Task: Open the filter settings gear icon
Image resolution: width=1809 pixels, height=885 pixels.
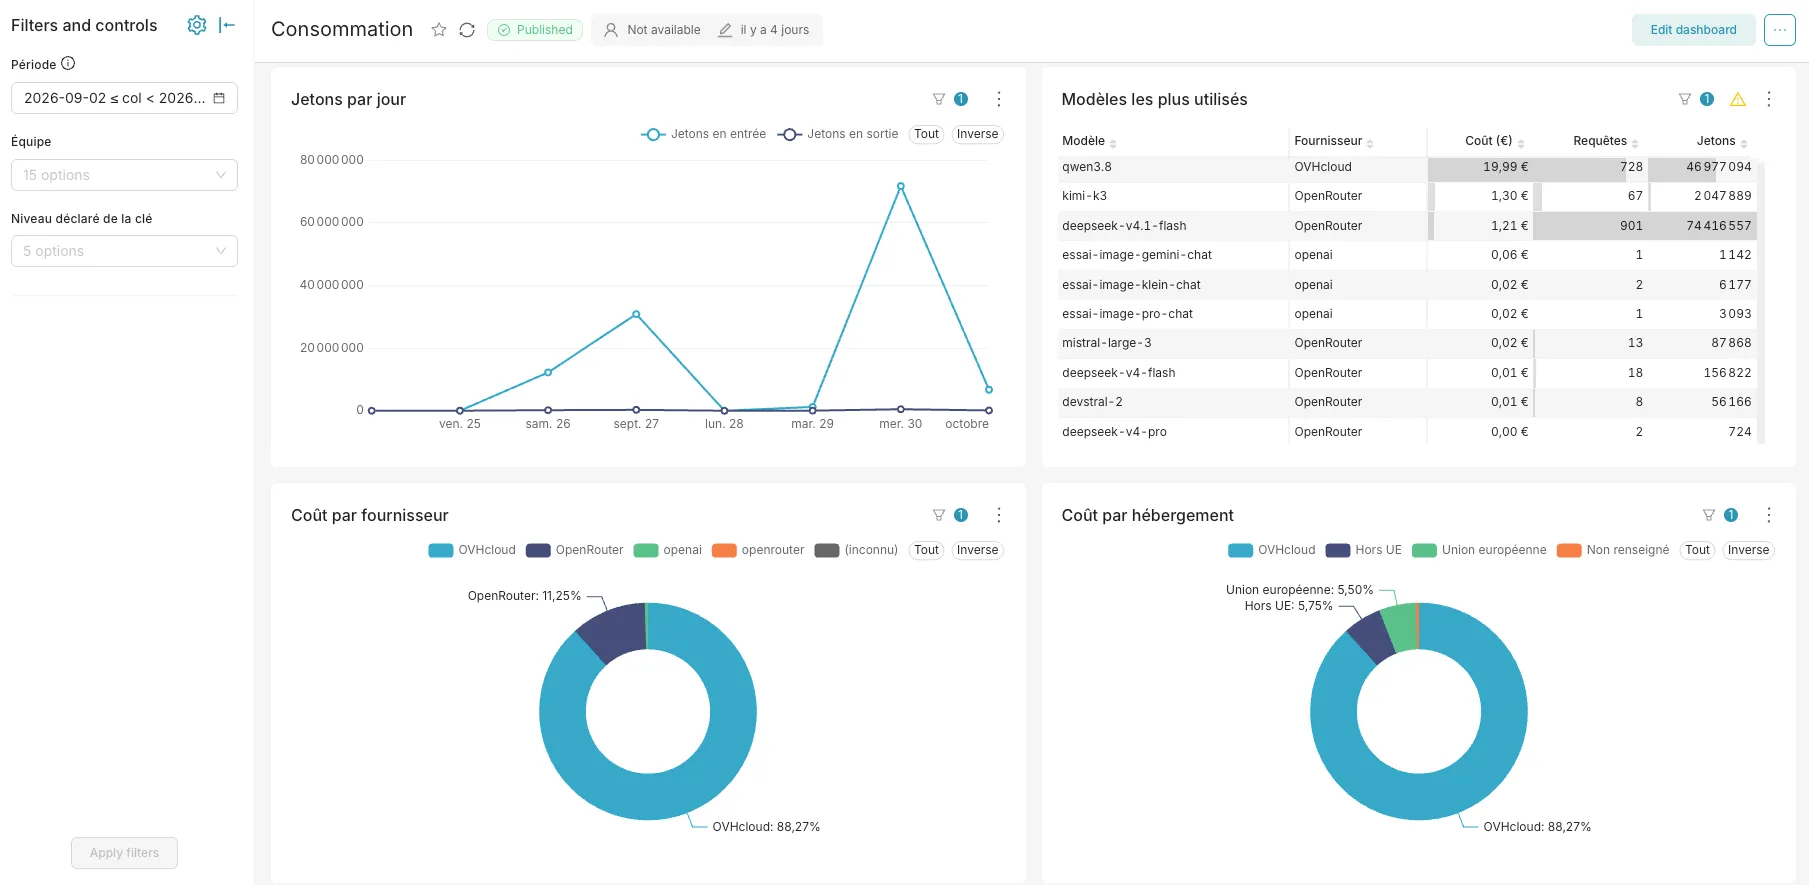Action: [x=197, y=25]
